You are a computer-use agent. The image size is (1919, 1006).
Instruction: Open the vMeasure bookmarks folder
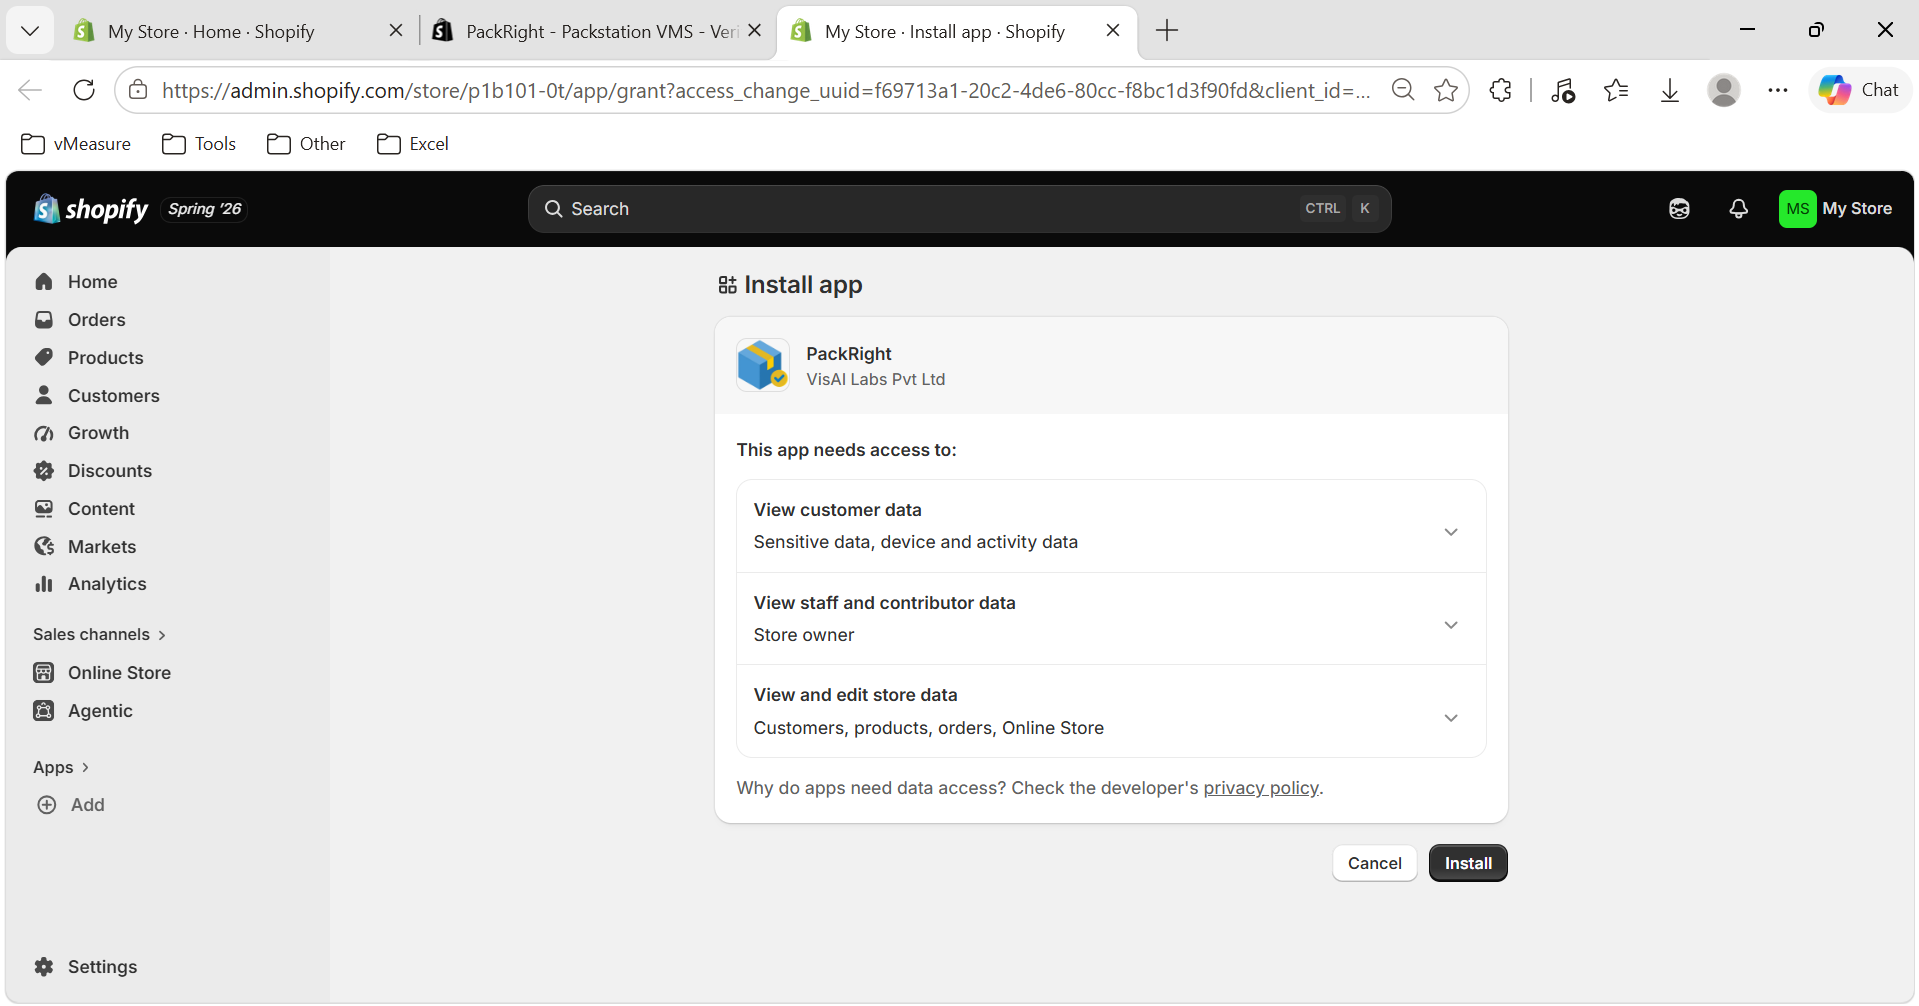[x=76, y=144]
